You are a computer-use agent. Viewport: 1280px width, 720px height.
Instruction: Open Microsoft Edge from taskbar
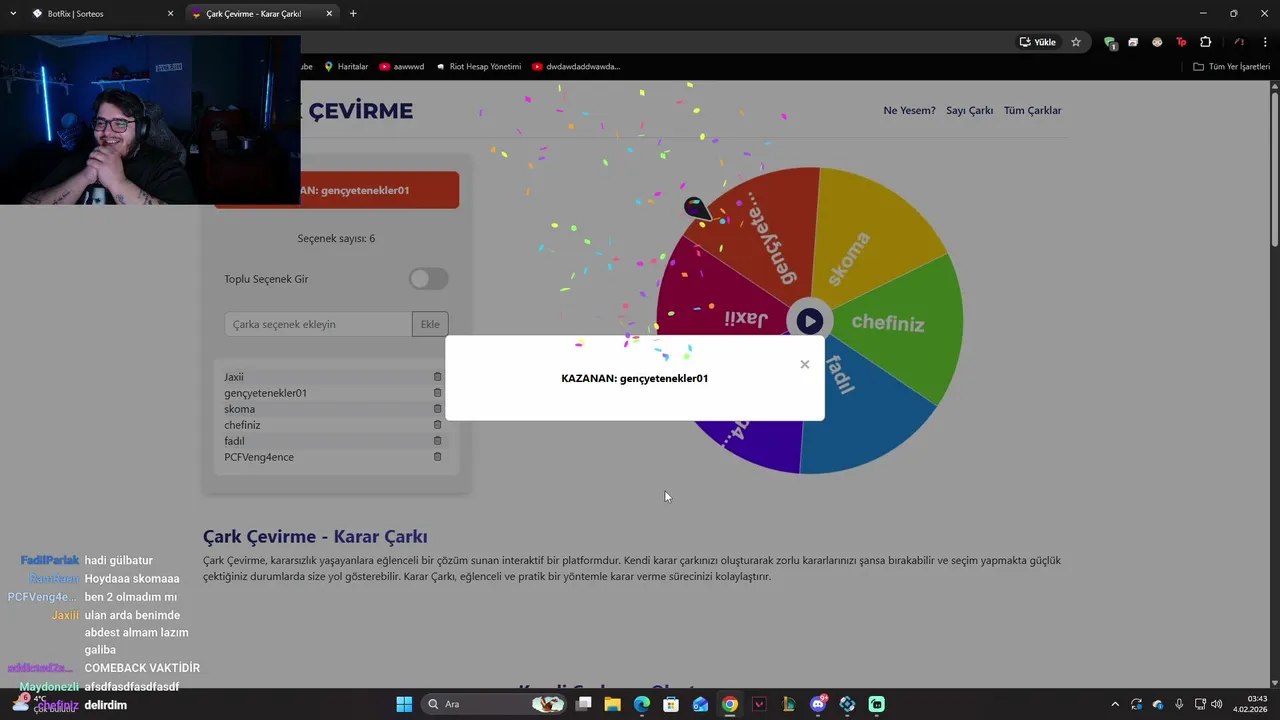(642, 704)
